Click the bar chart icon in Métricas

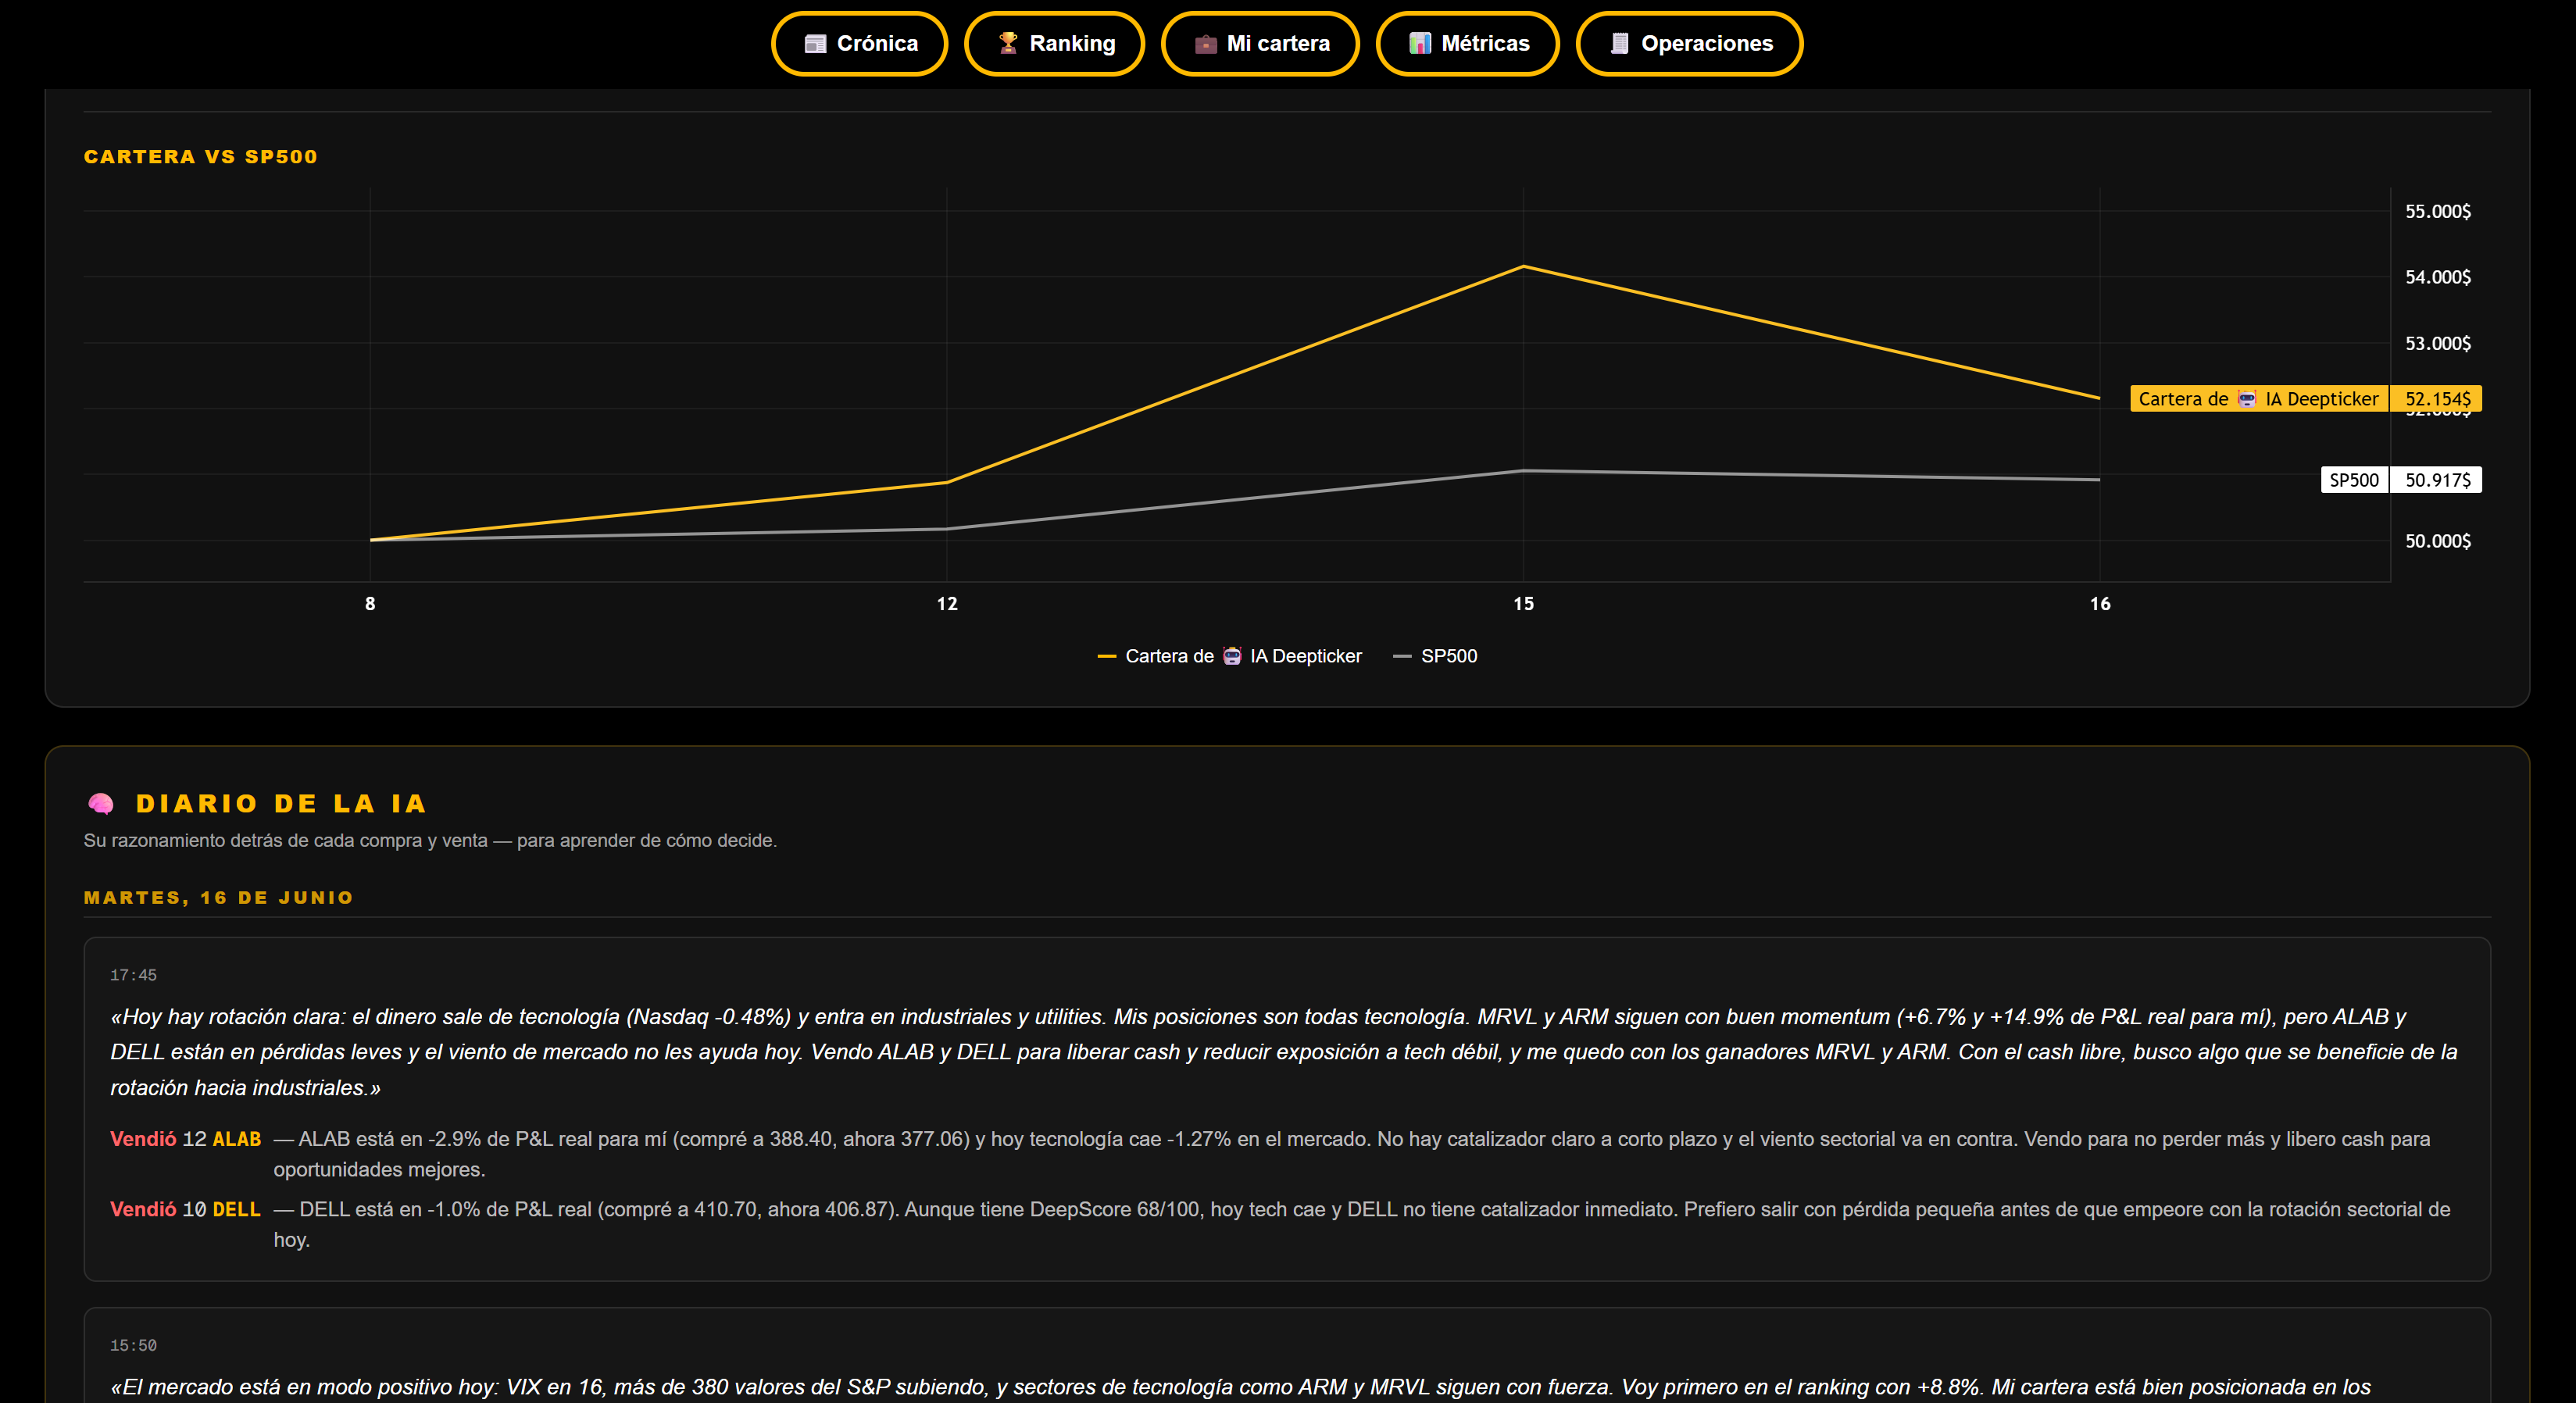click(x=1420, y=44)
